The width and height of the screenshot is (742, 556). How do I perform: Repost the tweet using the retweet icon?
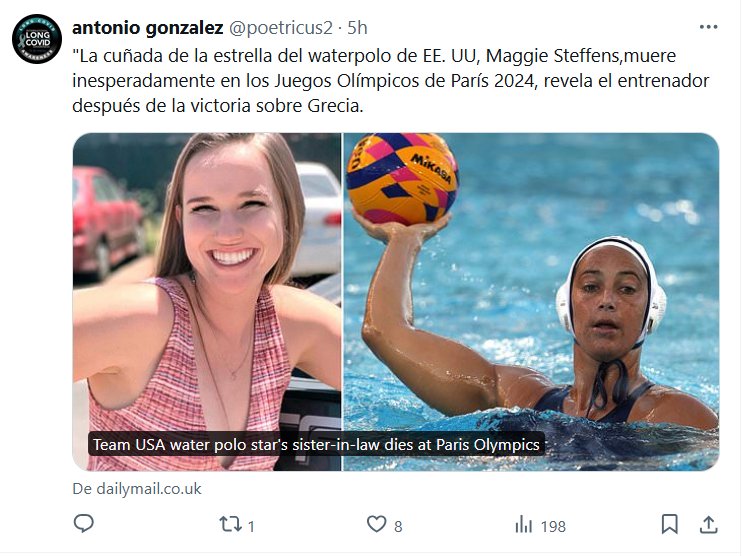(x=228, y=524)
